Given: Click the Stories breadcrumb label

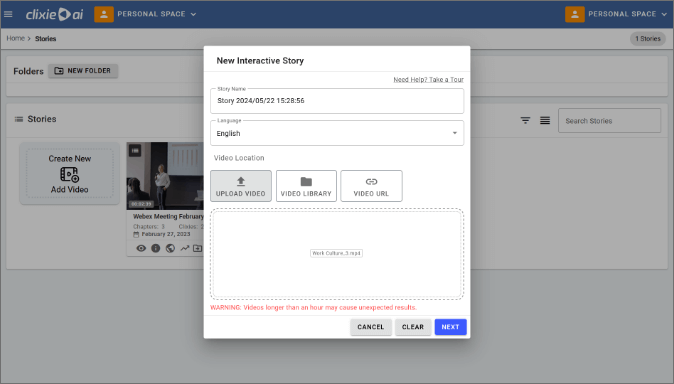Looking at the screenshot, I should click(46, 39).
